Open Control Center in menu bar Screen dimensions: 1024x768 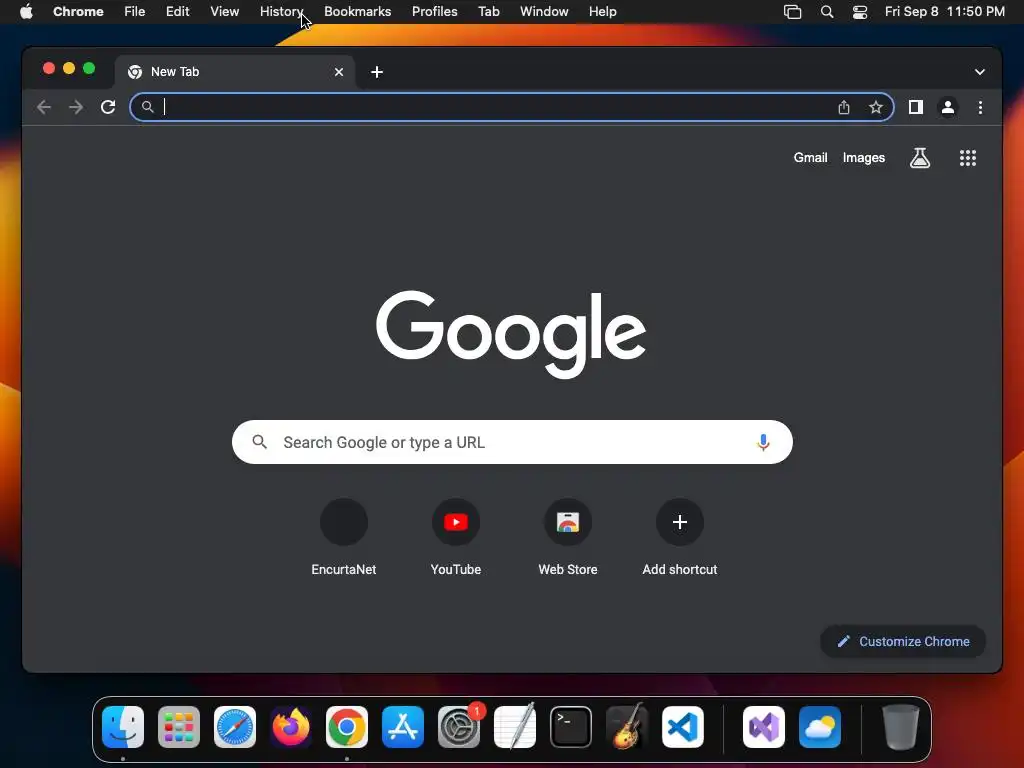pos(859,12)
